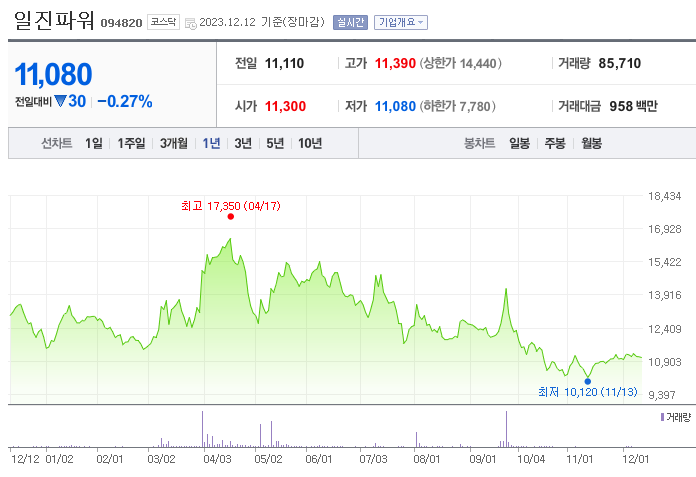The image size is (696, 477).
Task: Click the trading value 958 백만
Action: [633, 106]
